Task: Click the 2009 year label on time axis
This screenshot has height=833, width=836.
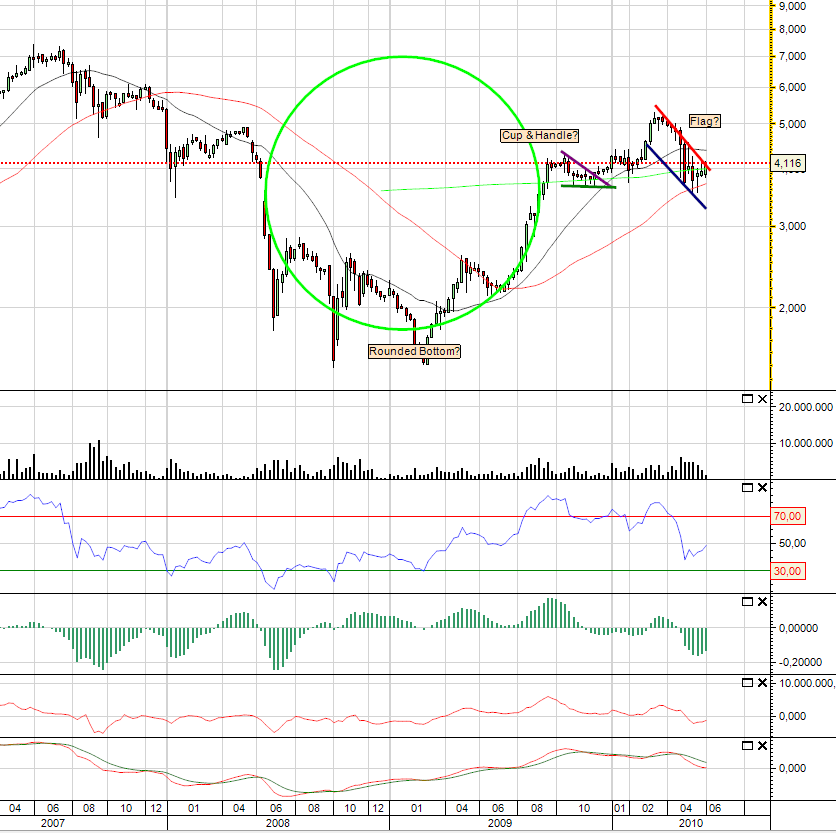Action: click(x=500, y=823)
